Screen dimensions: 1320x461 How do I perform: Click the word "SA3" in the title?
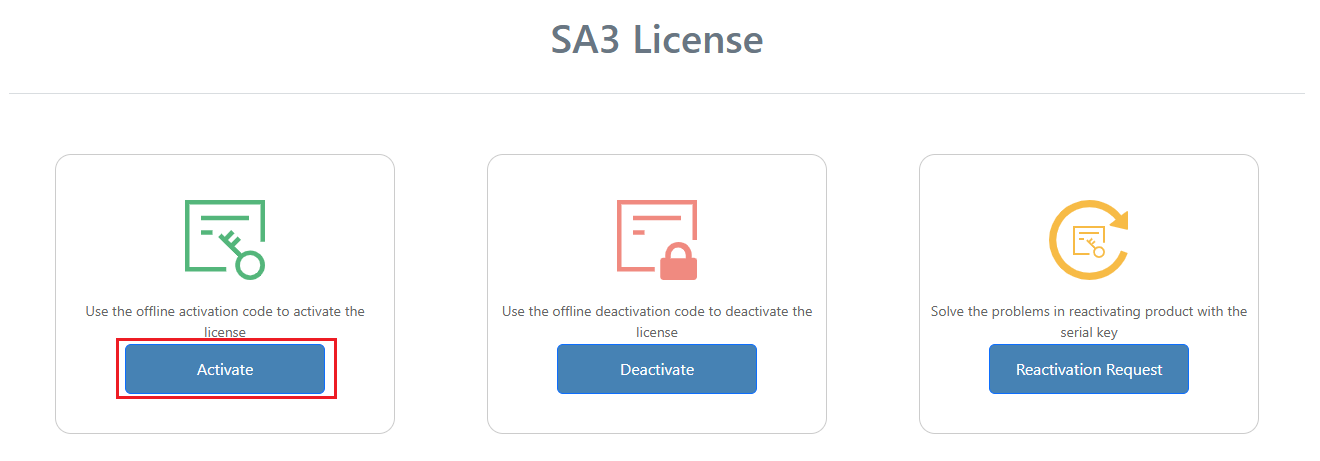(x=587, y=40)
